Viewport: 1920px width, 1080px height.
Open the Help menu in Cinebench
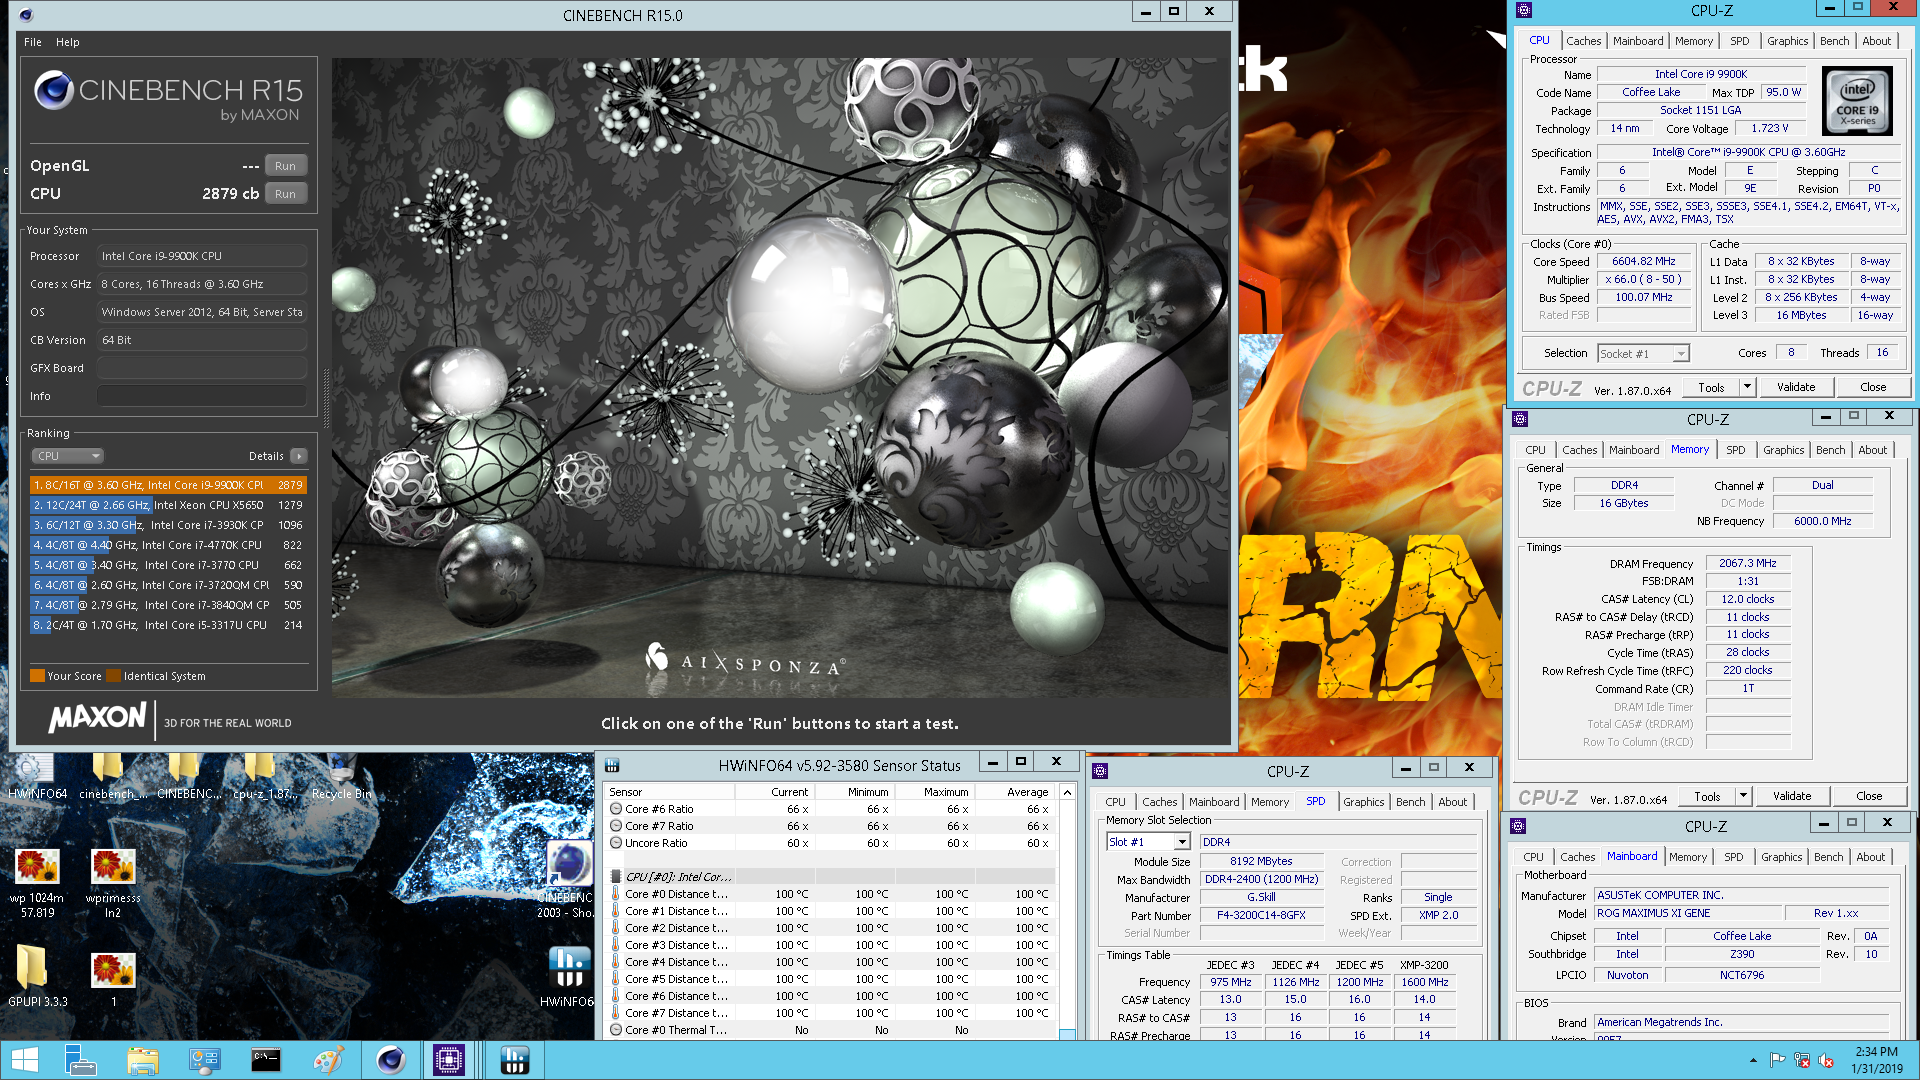coord(68,42)
